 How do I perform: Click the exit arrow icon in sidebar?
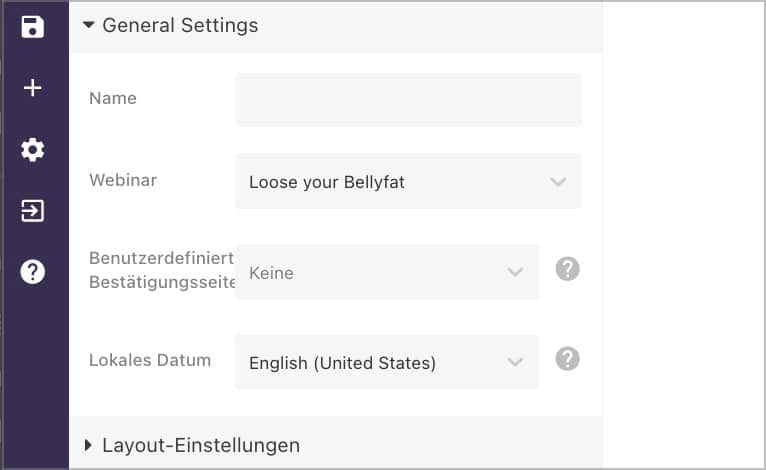click(32, 211)
